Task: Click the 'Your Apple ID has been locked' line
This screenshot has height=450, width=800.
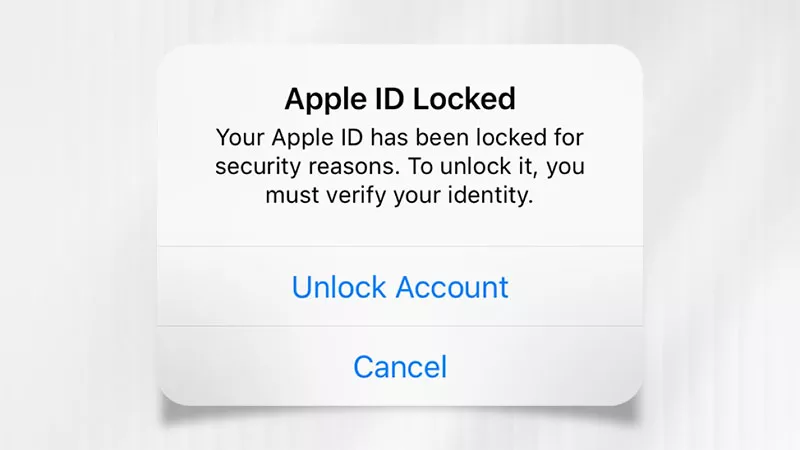Action: (x=399, y=138)
